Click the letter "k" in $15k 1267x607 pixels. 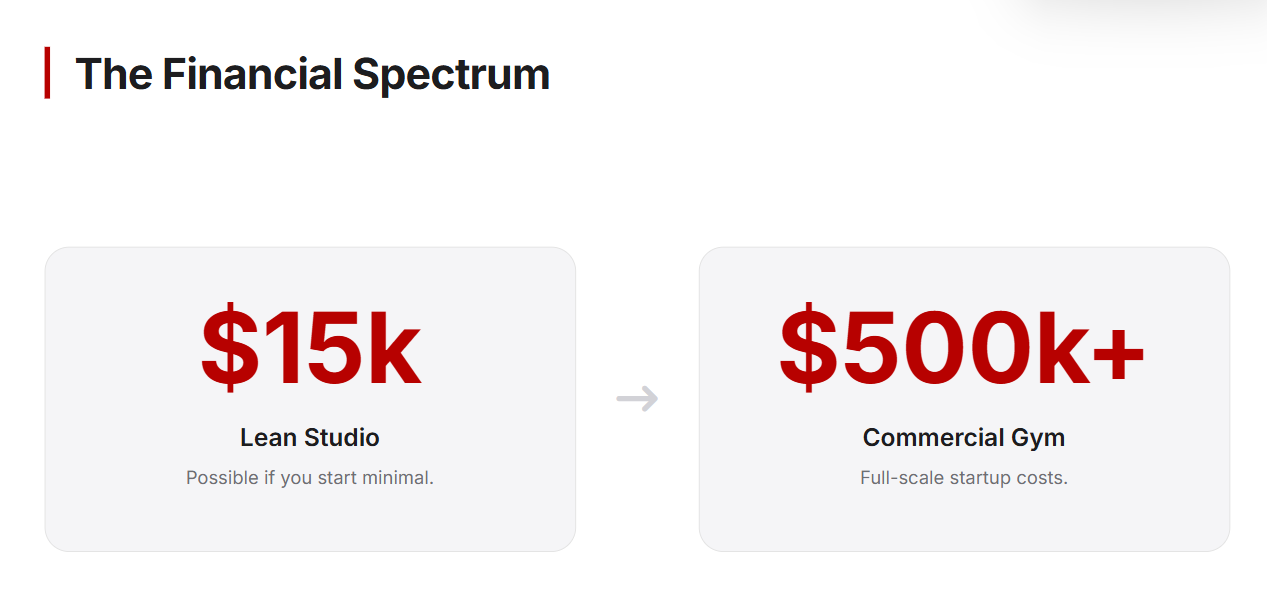point(391,348)
